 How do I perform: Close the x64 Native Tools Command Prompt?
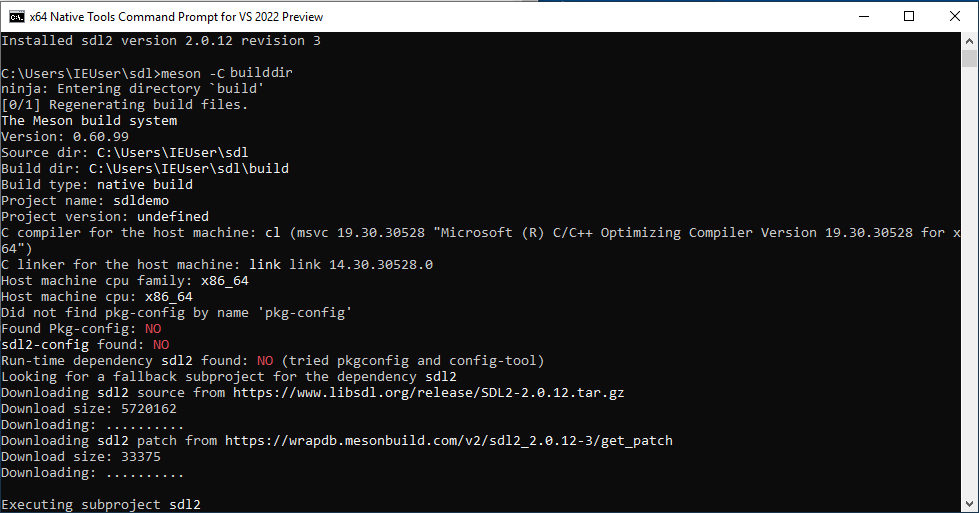[x=955, y=16]
